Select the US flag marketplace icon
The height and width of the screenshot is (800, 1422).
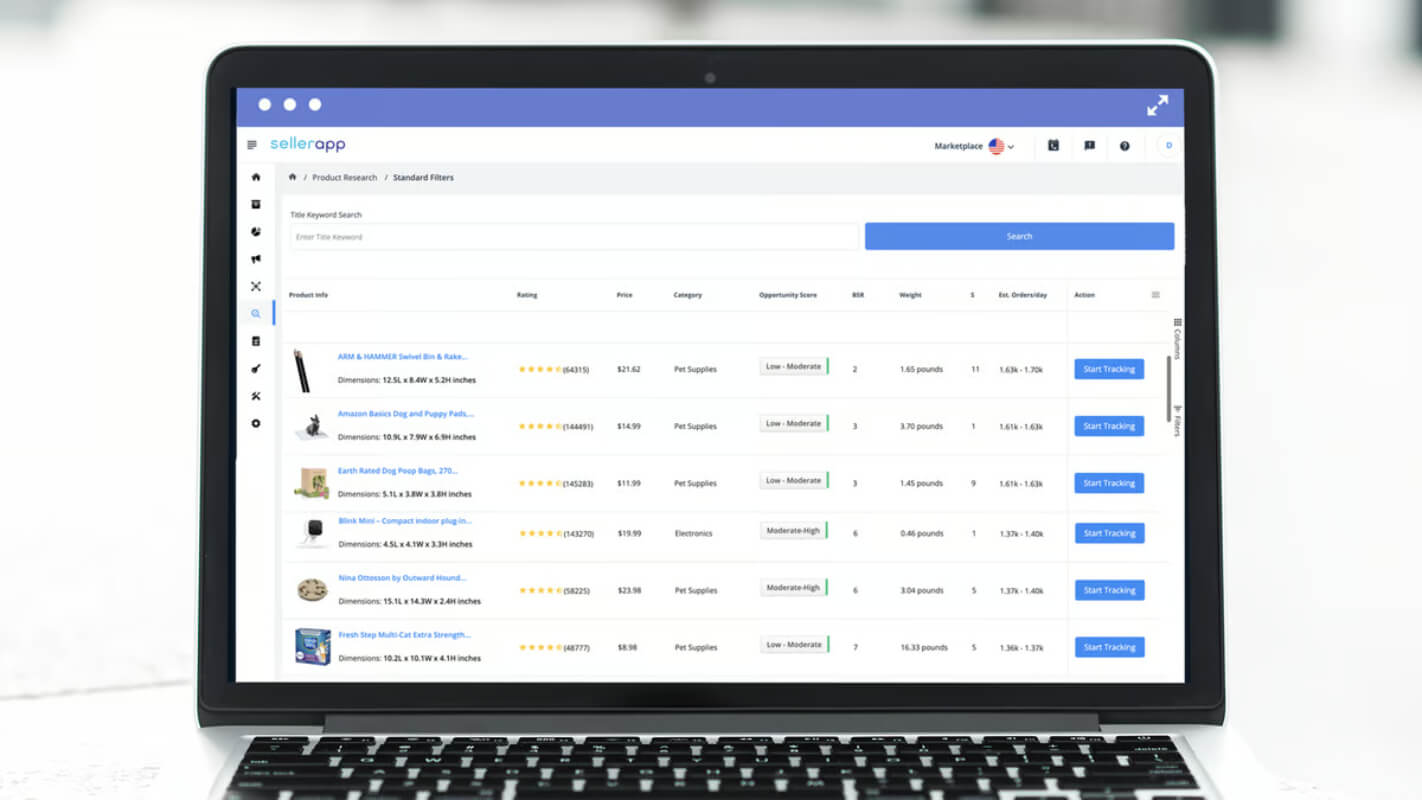996,146
